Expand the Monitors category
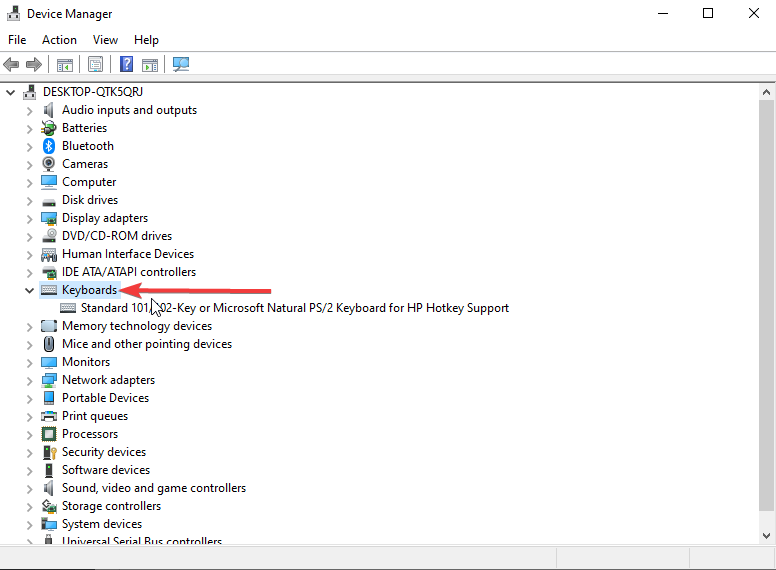Screen dimensions: 776x570 (29, 363)
